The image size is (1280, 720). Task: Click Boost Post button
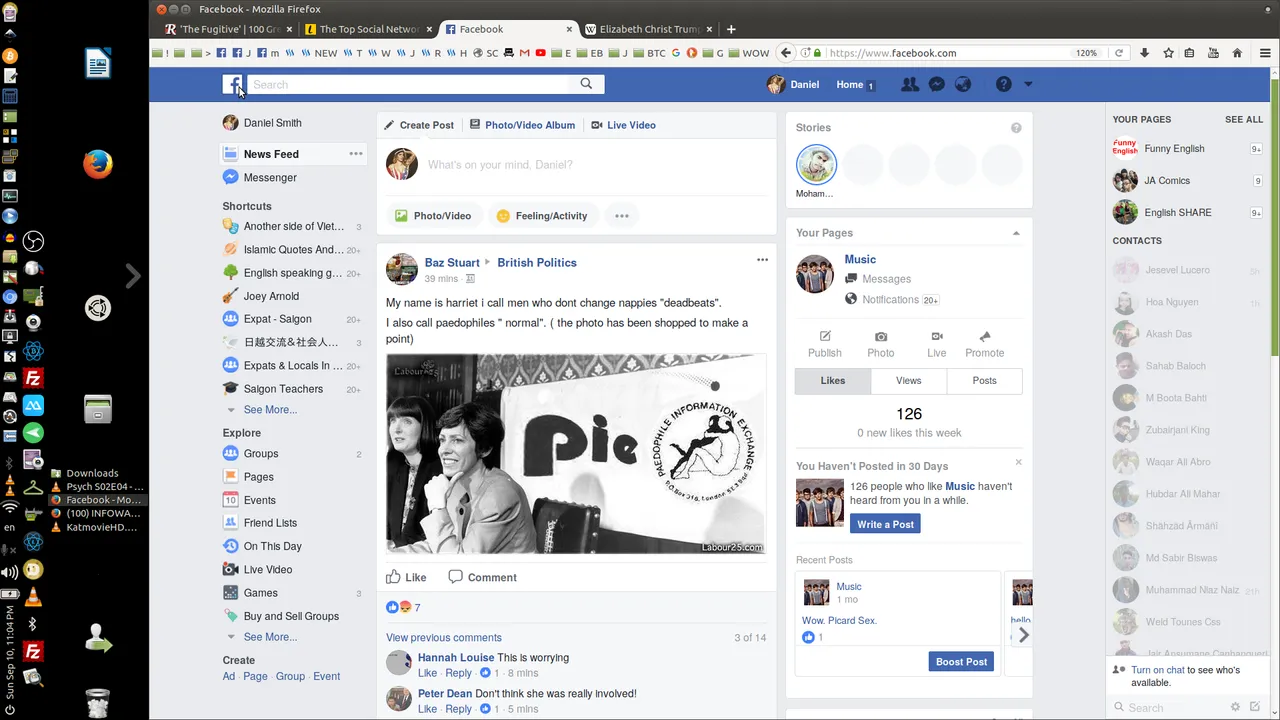point(961,662)
